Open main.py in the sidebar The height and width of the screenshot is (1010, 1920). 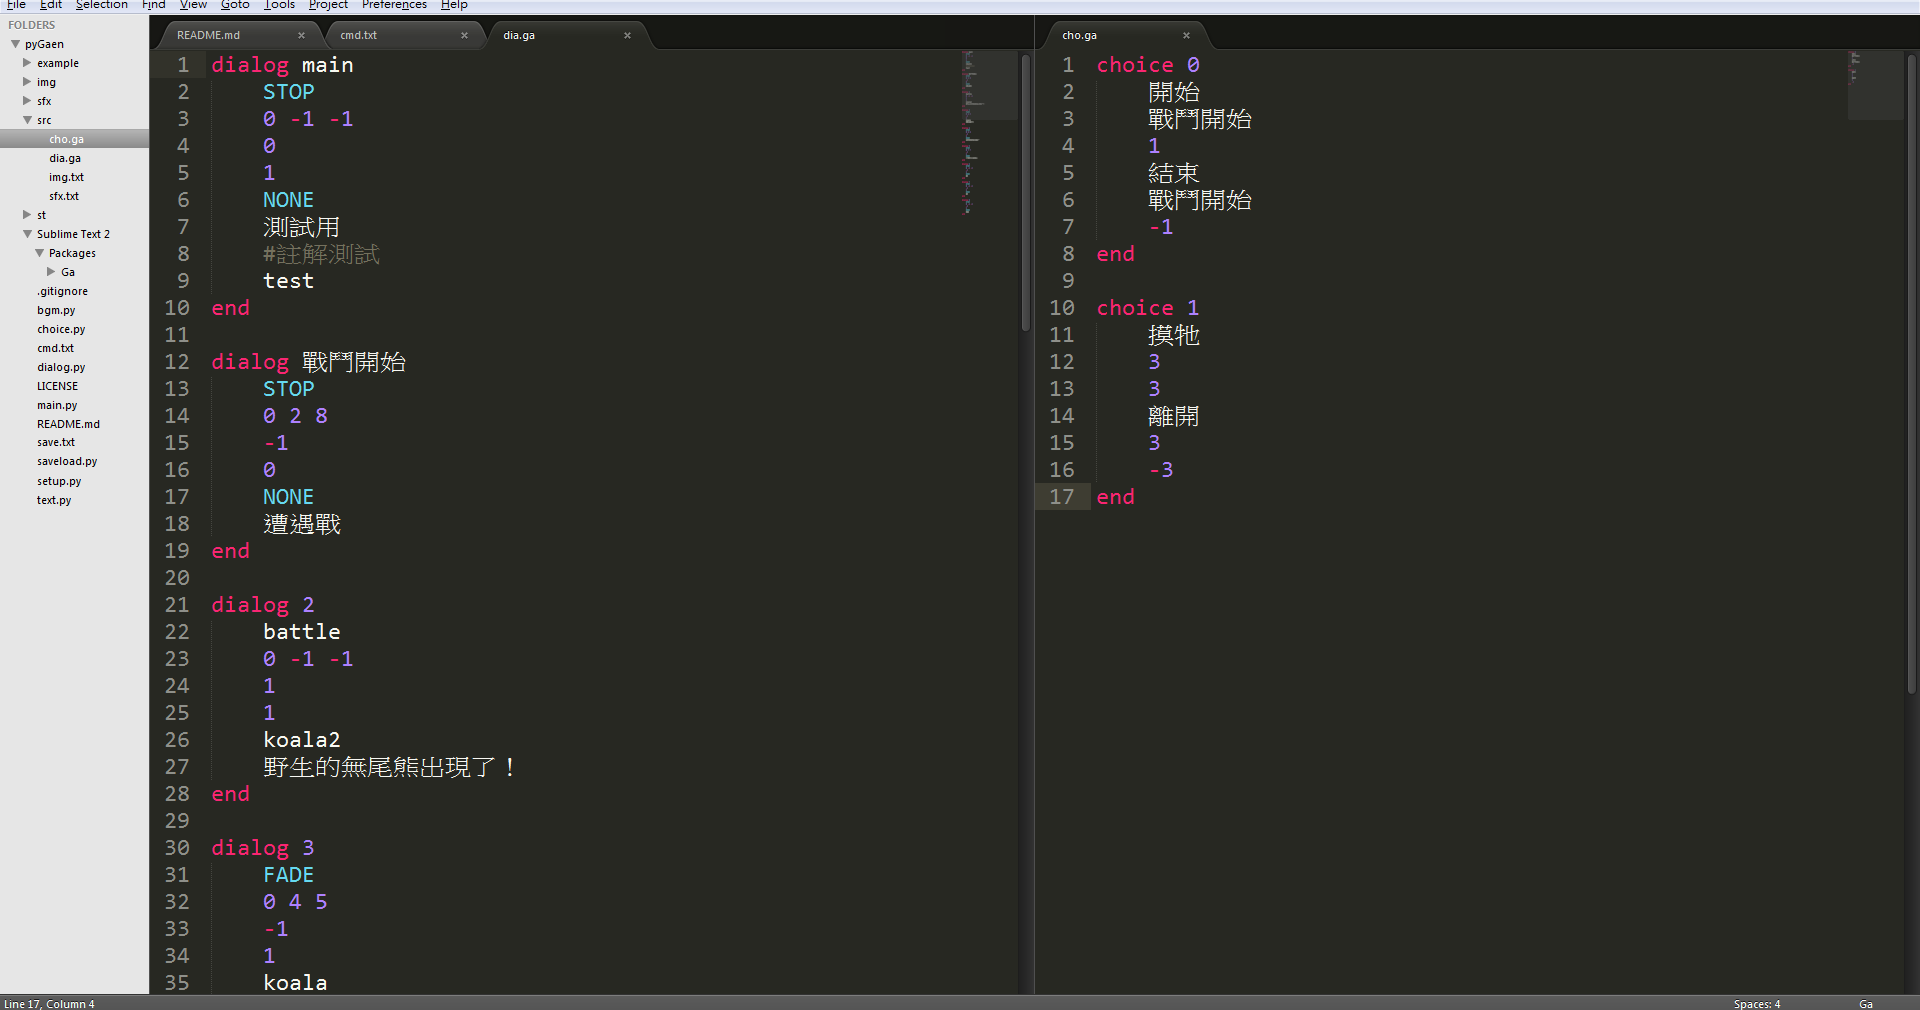pyautogui.click(x=57, y=405)
